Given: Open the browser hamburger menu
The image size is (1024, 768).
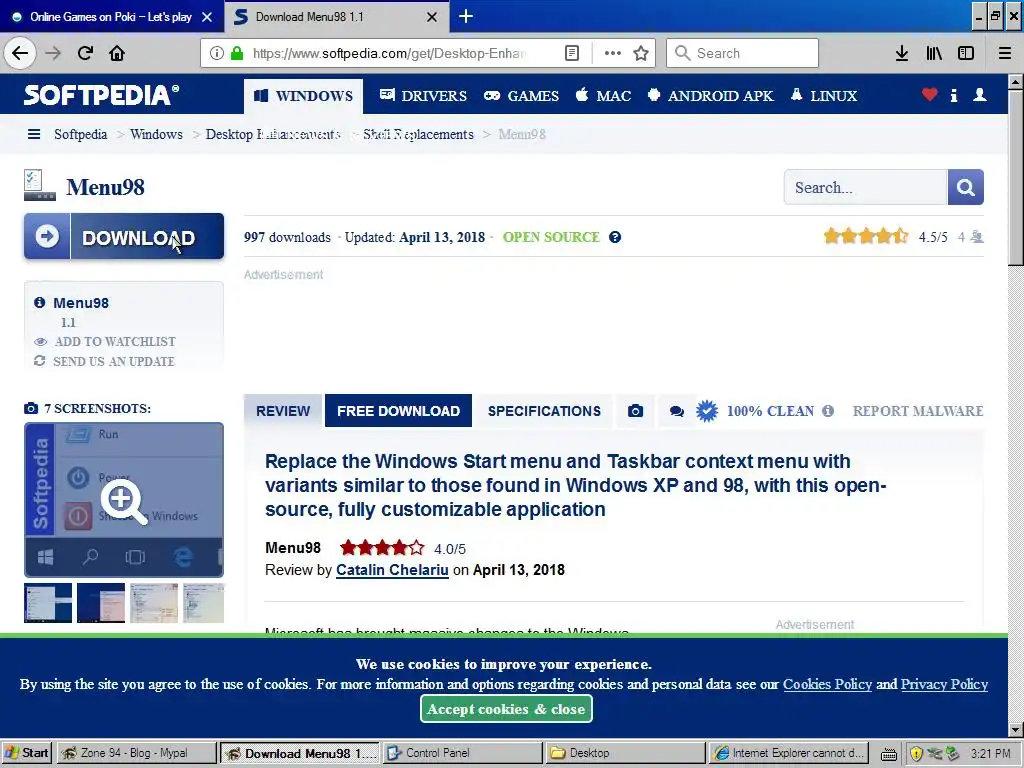Looking at the screenshot, I should pos(1005,53).
